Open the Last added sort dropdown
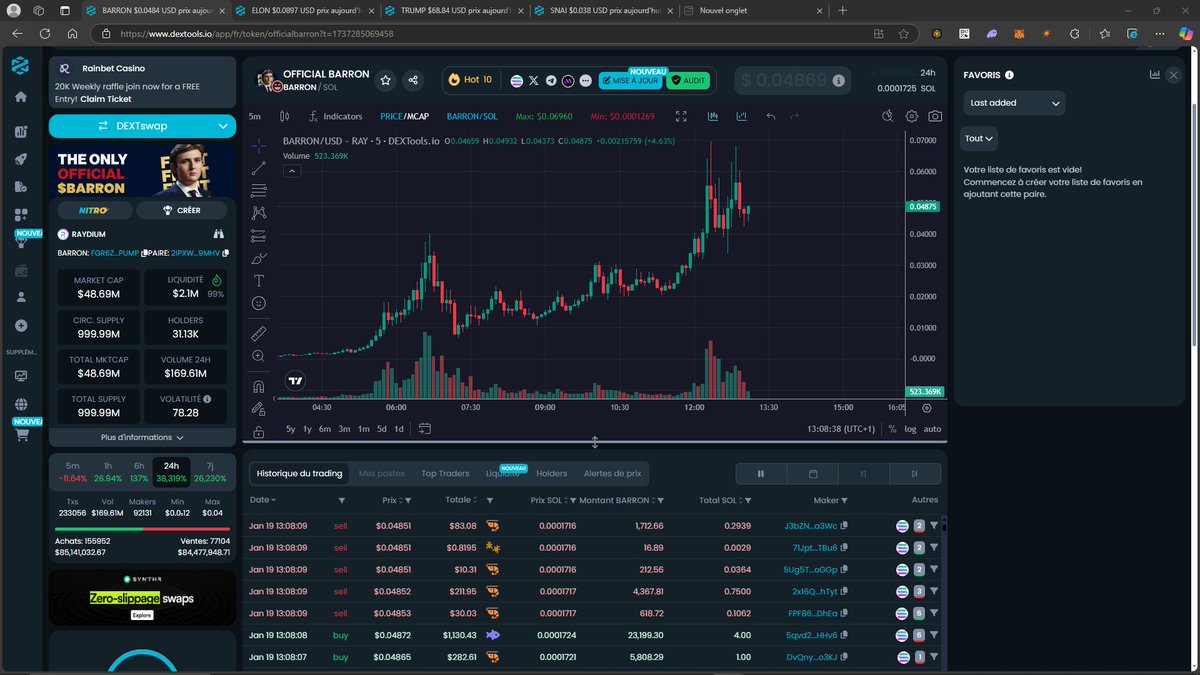Viewport: 1200px width, 675px height. [1014, 103]
